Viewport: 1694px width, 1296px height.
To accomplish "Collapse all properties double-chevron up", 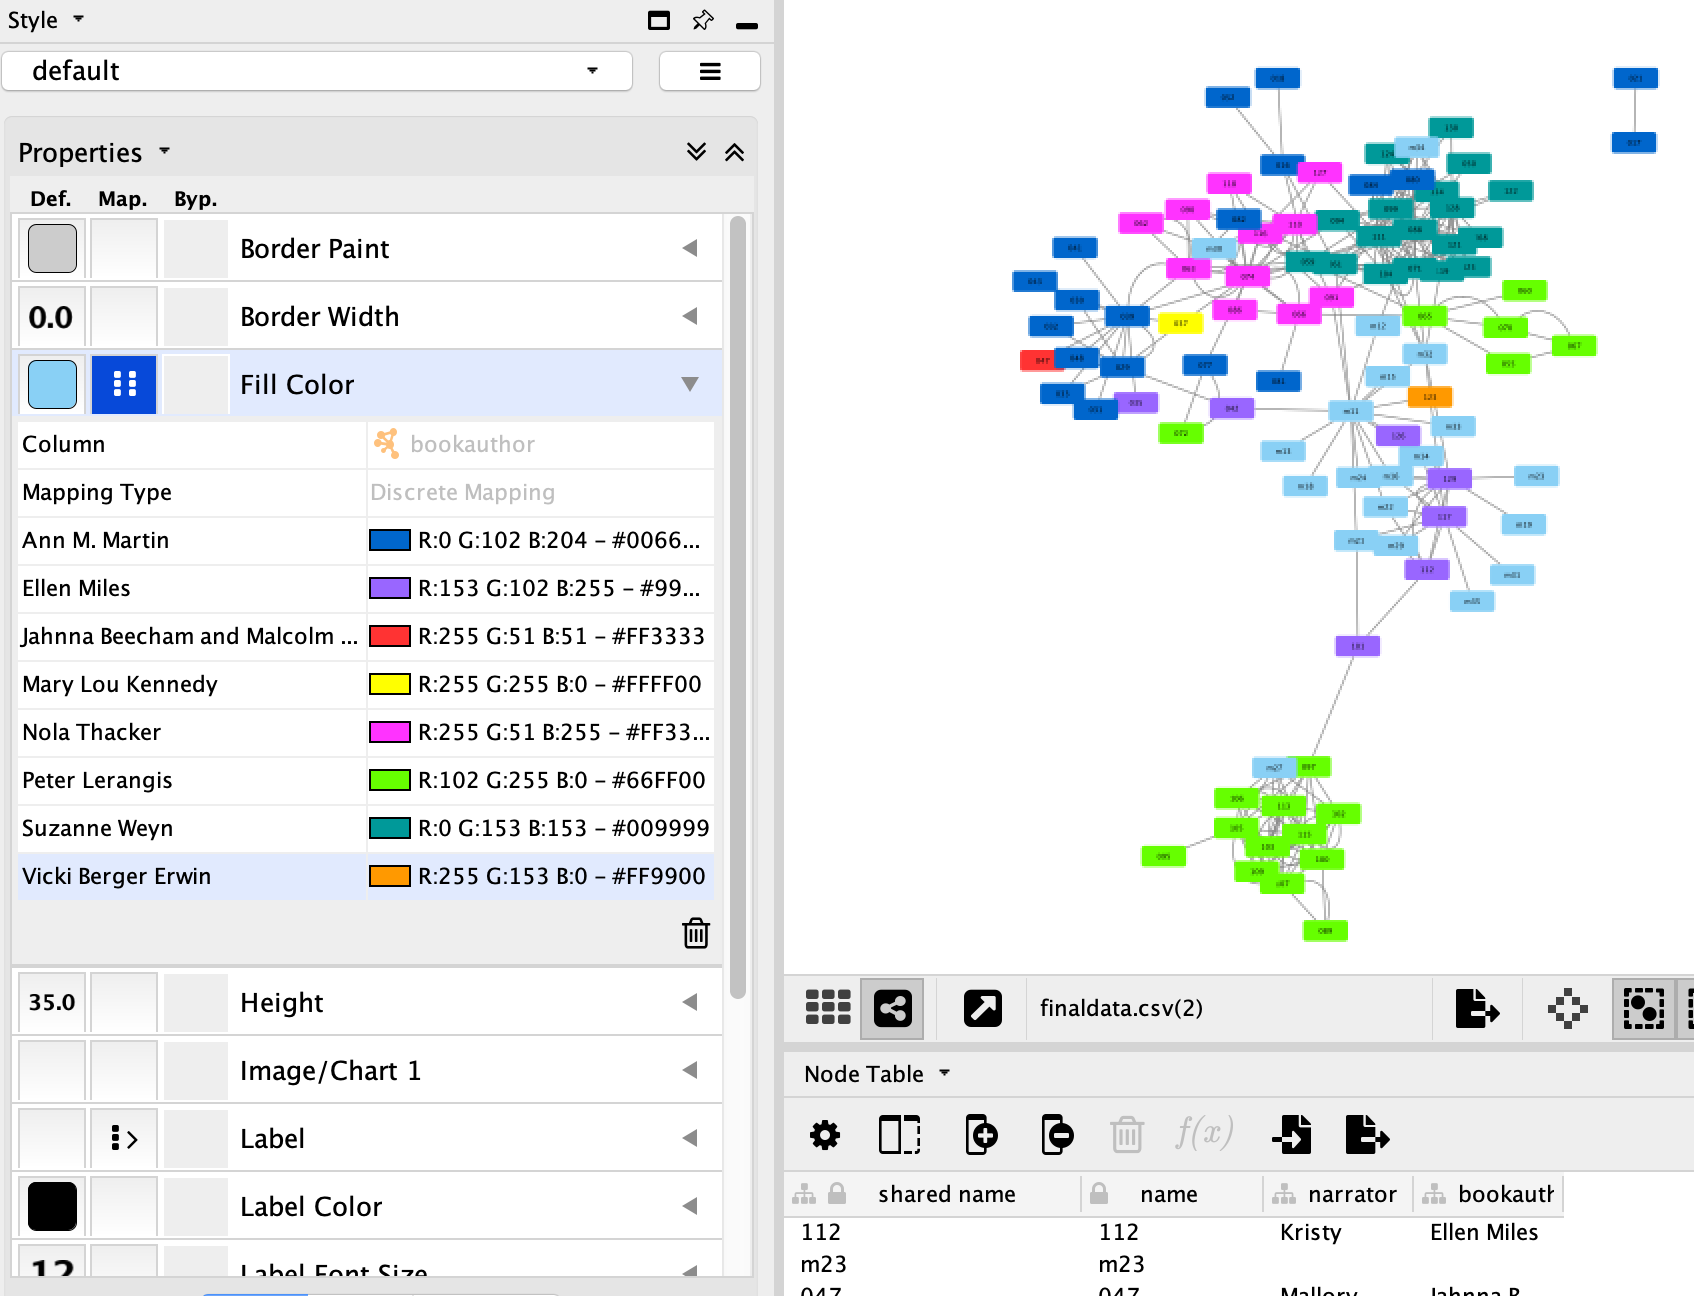I will point(735,152).
